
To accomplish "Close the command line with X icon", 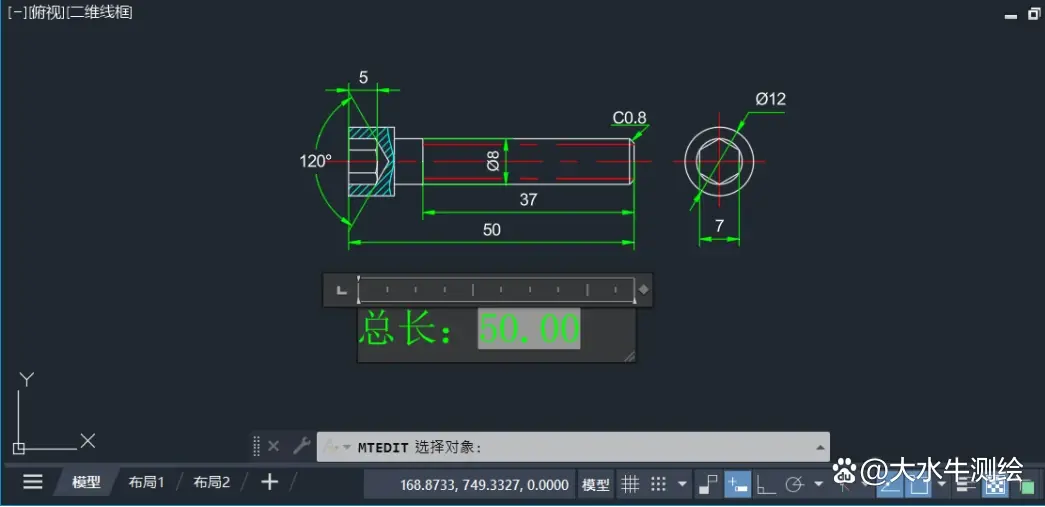I will tap(273, 446).
